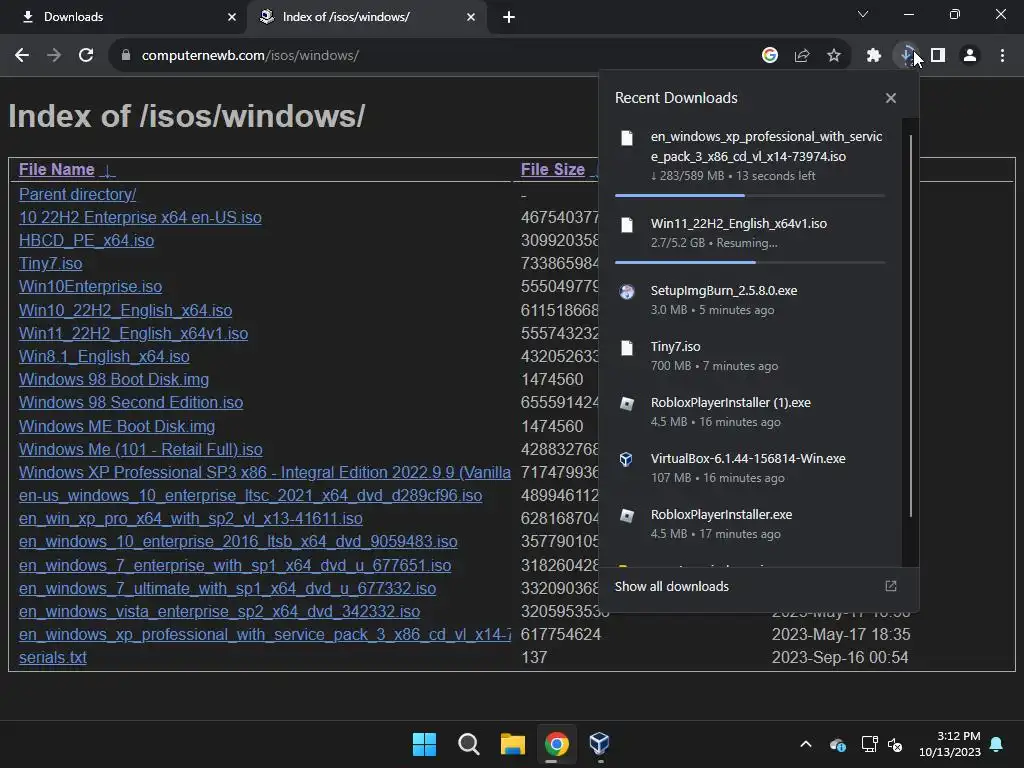Open en_windows_7_ultimate_with_sp1 iso link
Viewport: 1024px width, 768px height.
(x=227, y=588)
